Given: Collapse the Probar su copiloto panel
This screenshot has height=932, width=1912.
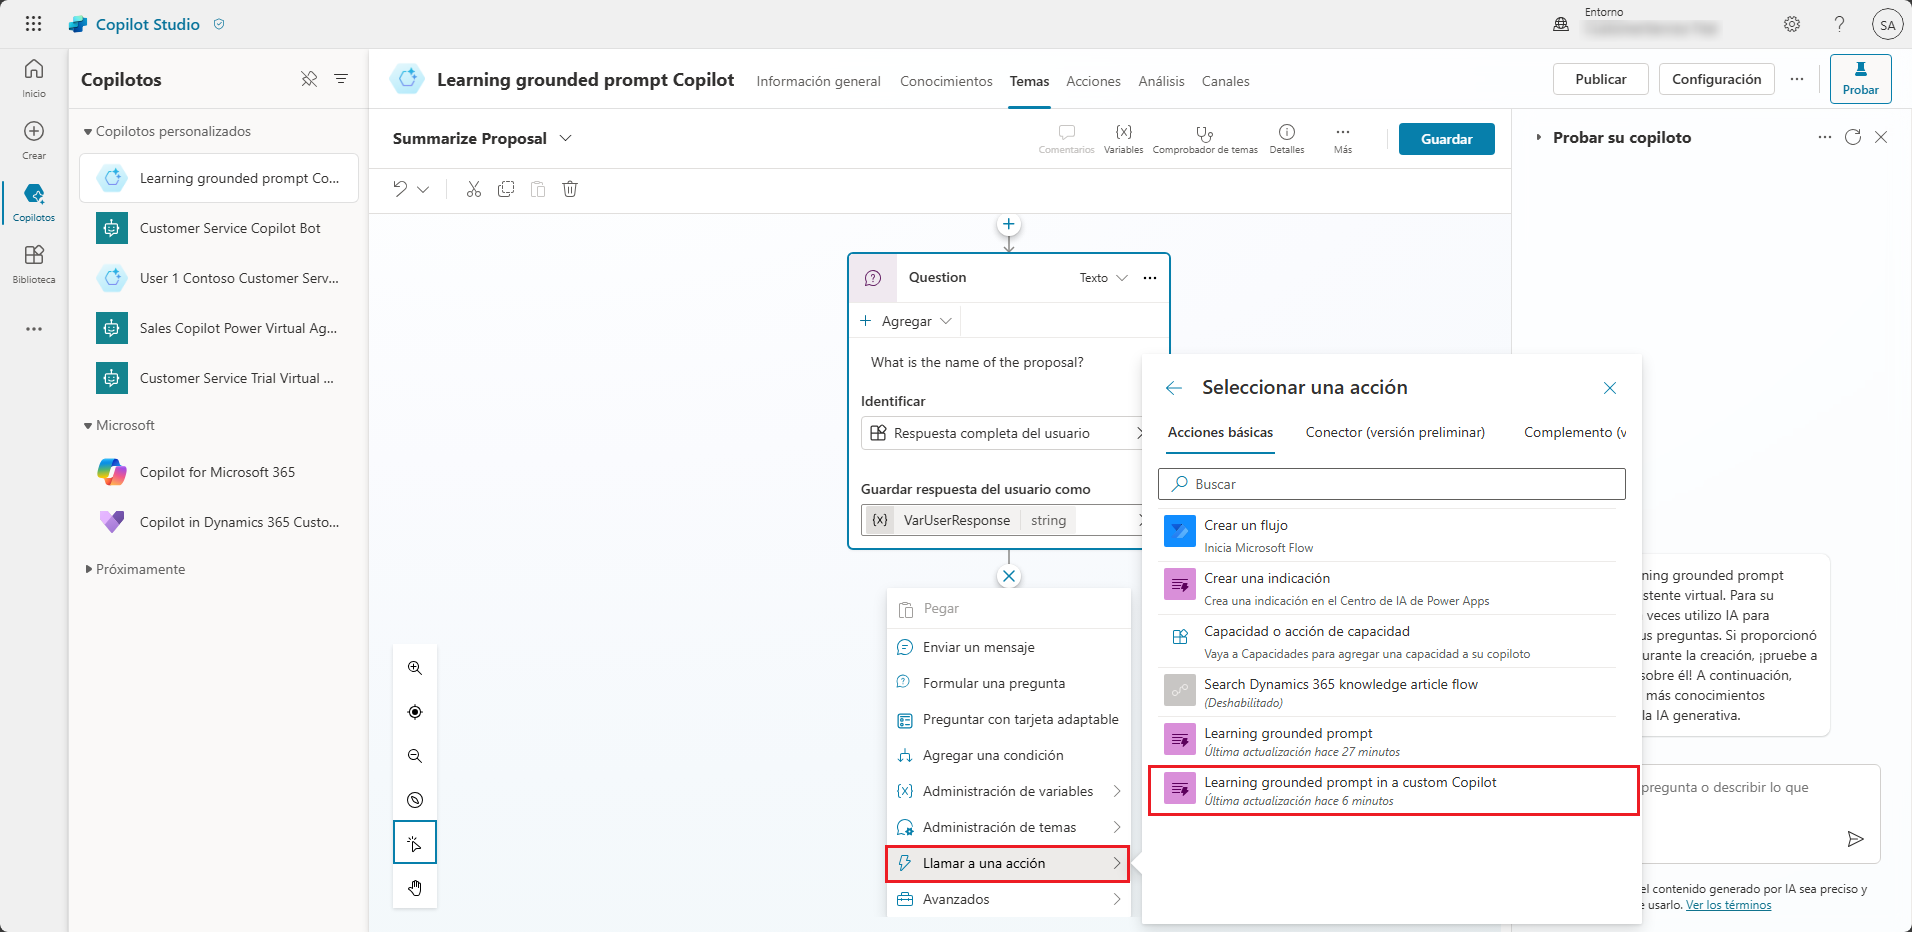Looking at the screenshot, I should (x=1538, y=137).
